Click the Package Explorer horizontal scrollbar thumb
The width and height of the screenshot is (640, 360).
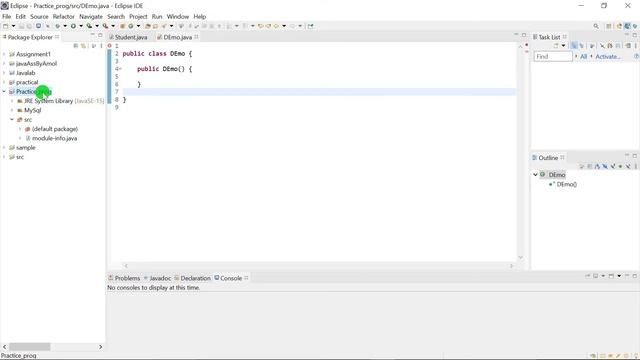pyautogui.click(x=29, y=347)
